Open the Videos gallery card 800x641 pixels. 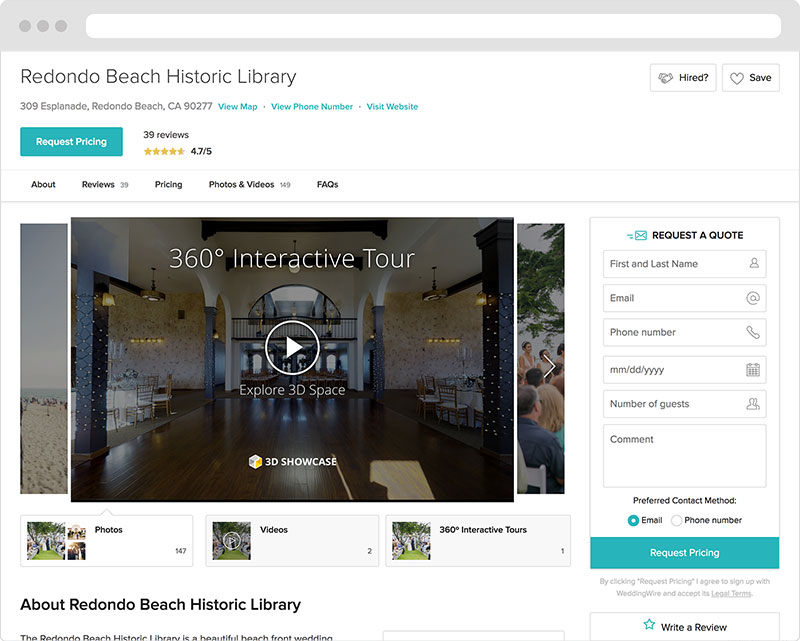coord(292,540)
